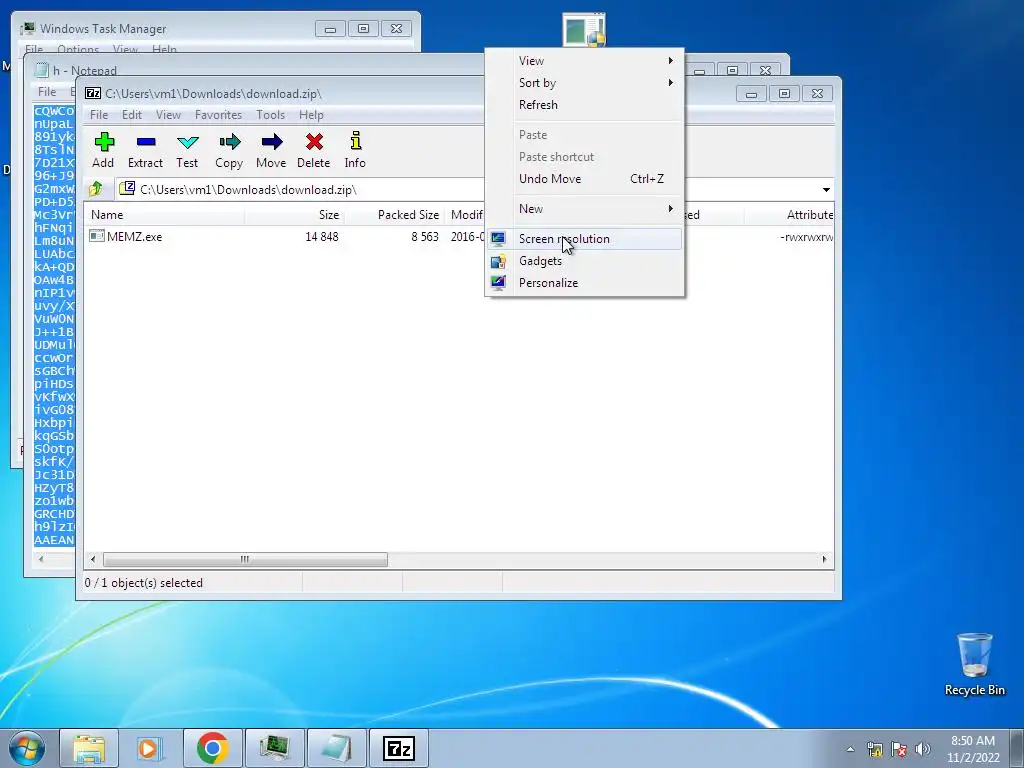The image size is (1024, 768).
Task: Open the 7-Zip Tools menu
Action: pyautogui.click(x=270, y=115)
